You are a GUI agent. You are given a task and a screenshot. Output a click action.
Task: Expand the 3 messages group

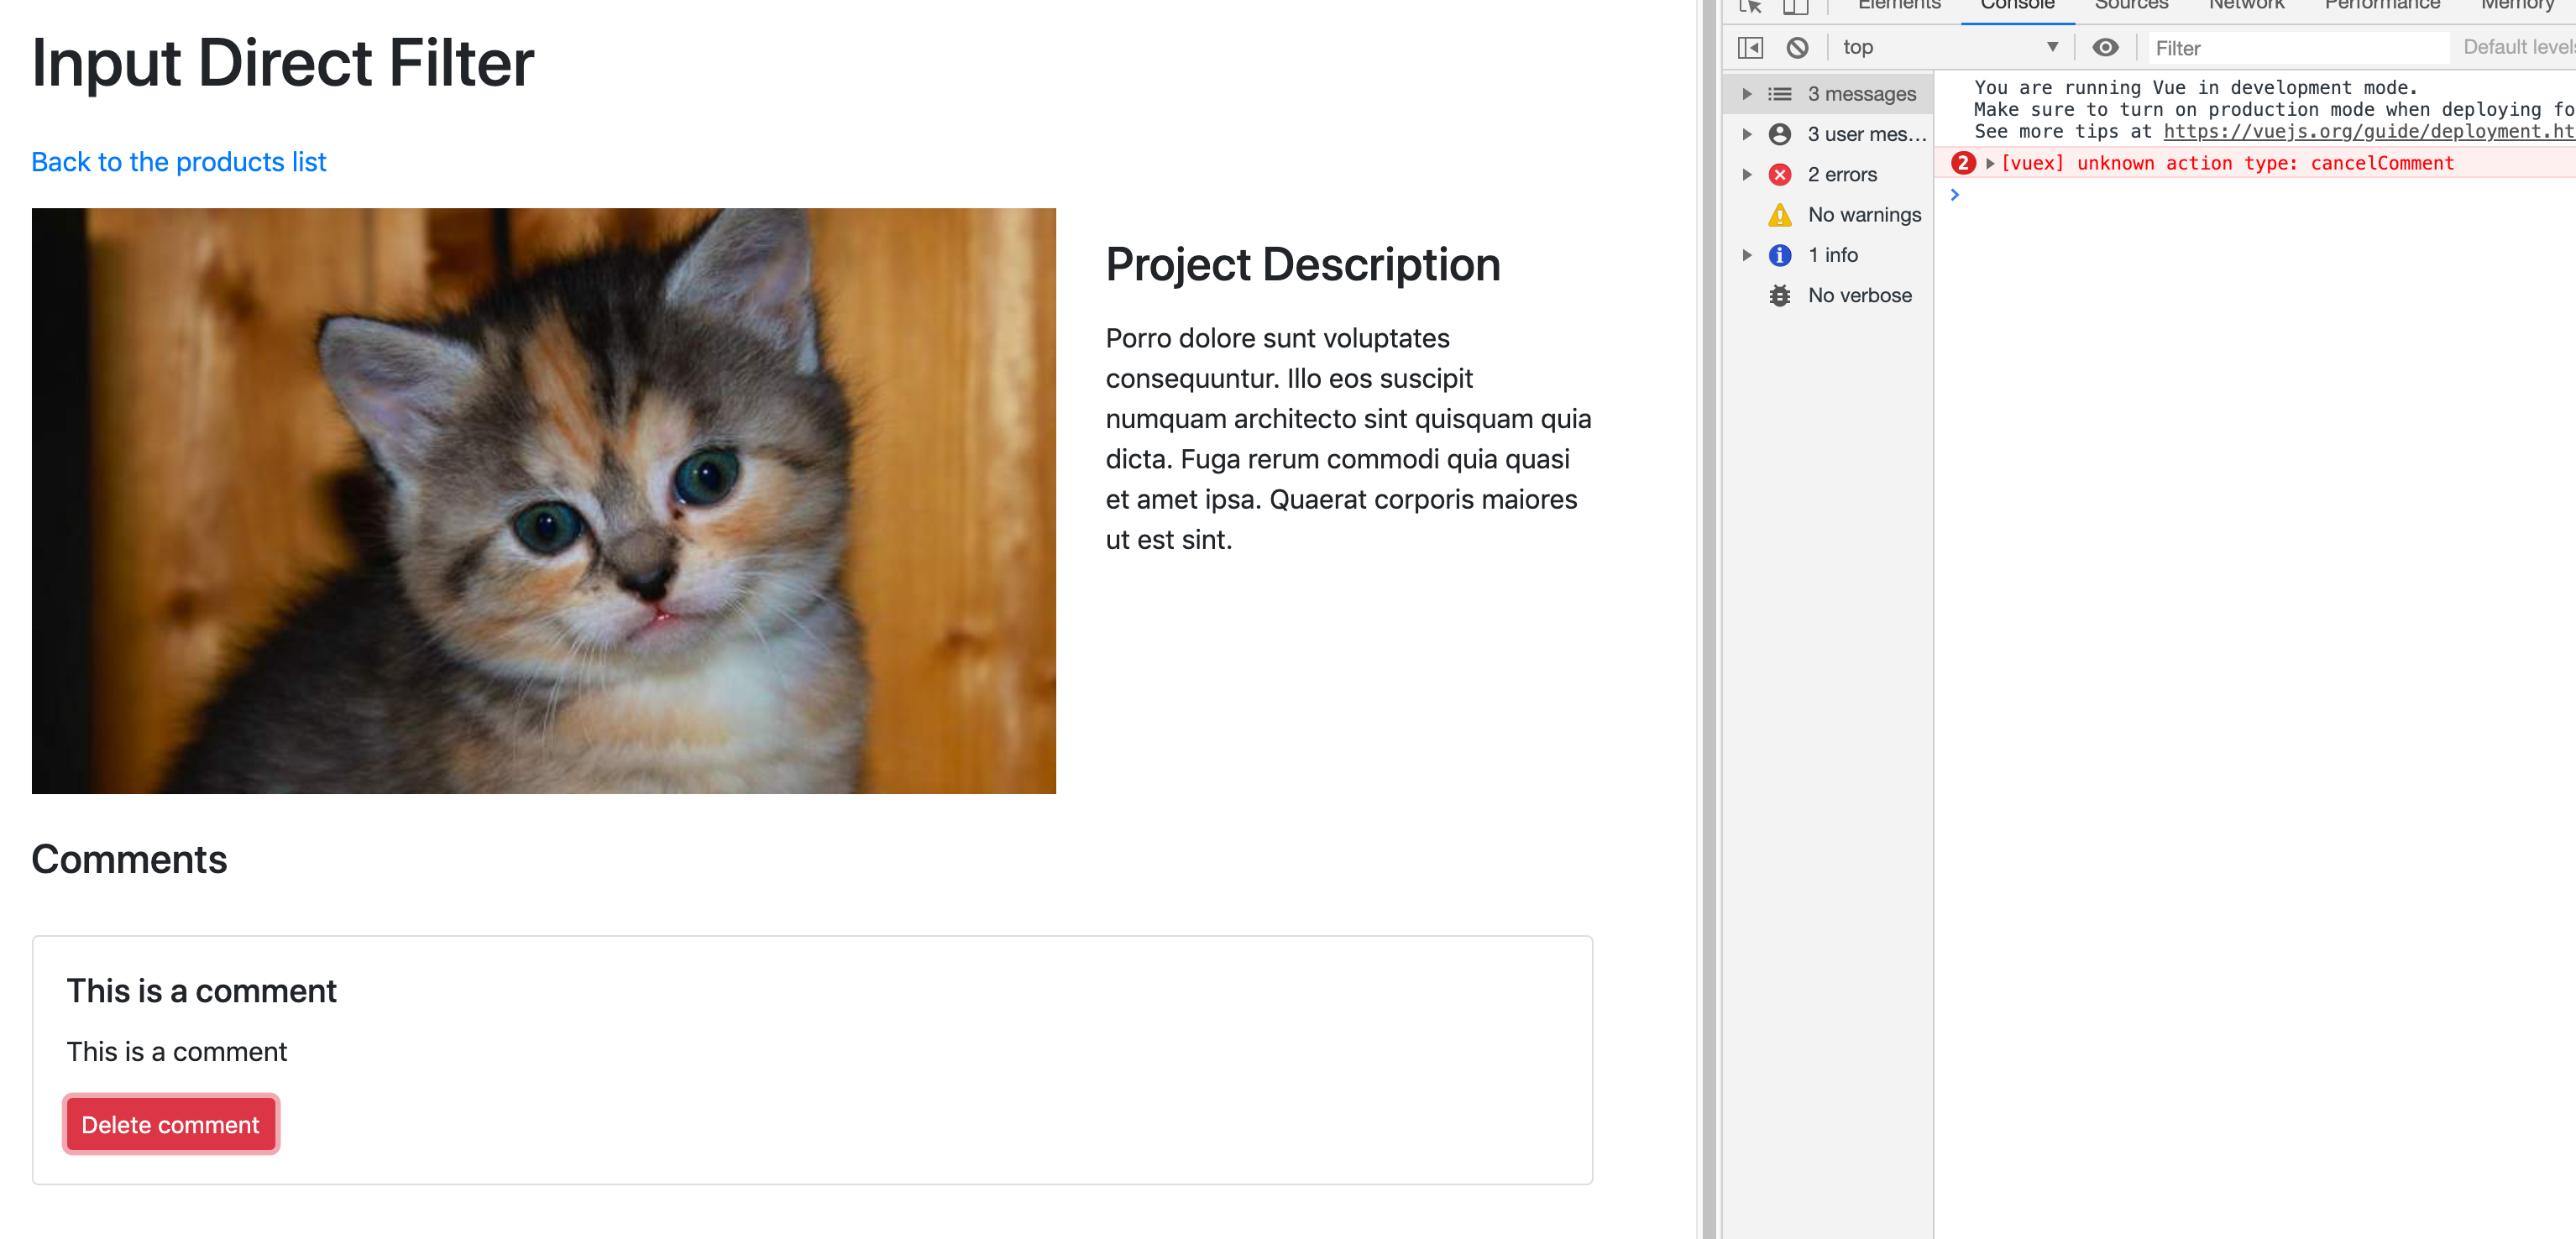[1747, 94]
